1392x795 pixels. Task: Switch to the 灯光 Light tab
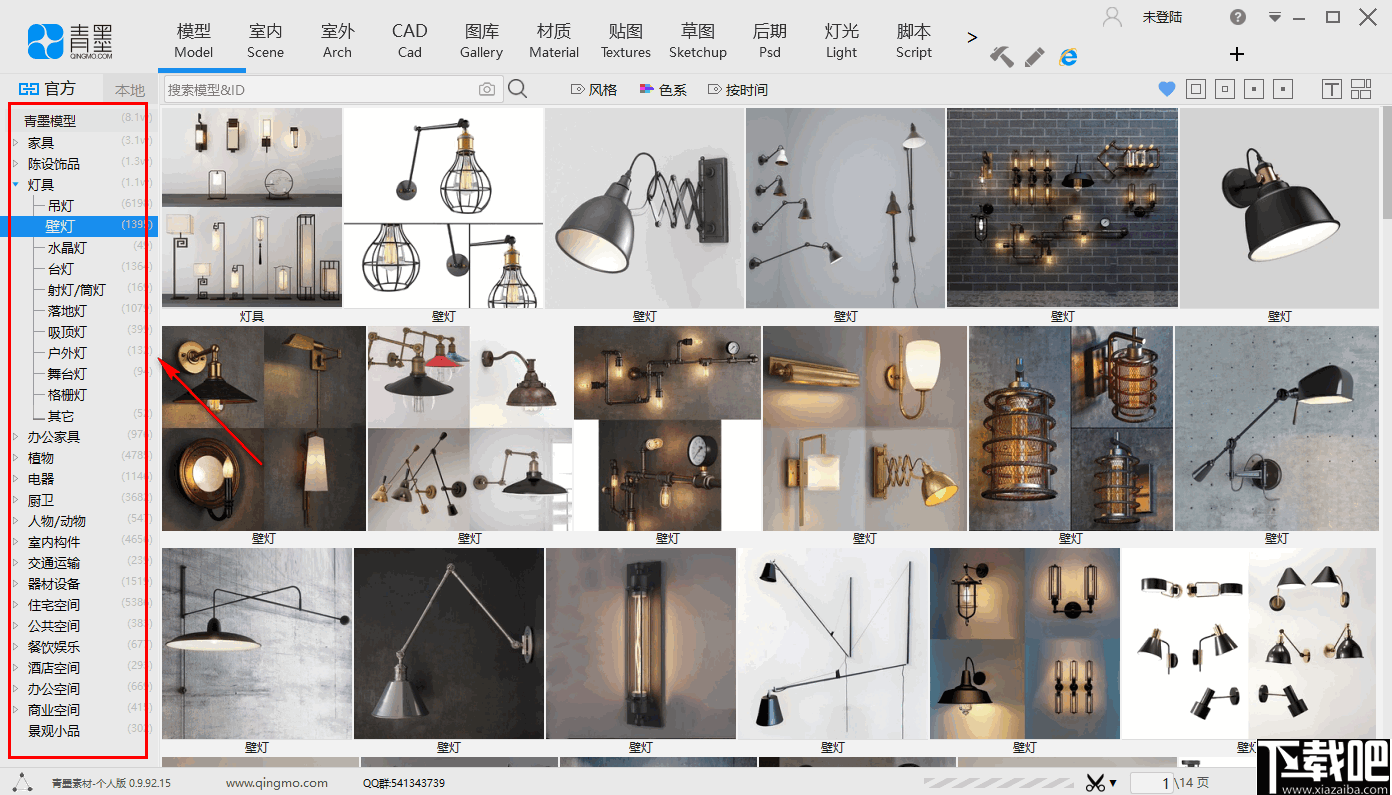point(842,41)
